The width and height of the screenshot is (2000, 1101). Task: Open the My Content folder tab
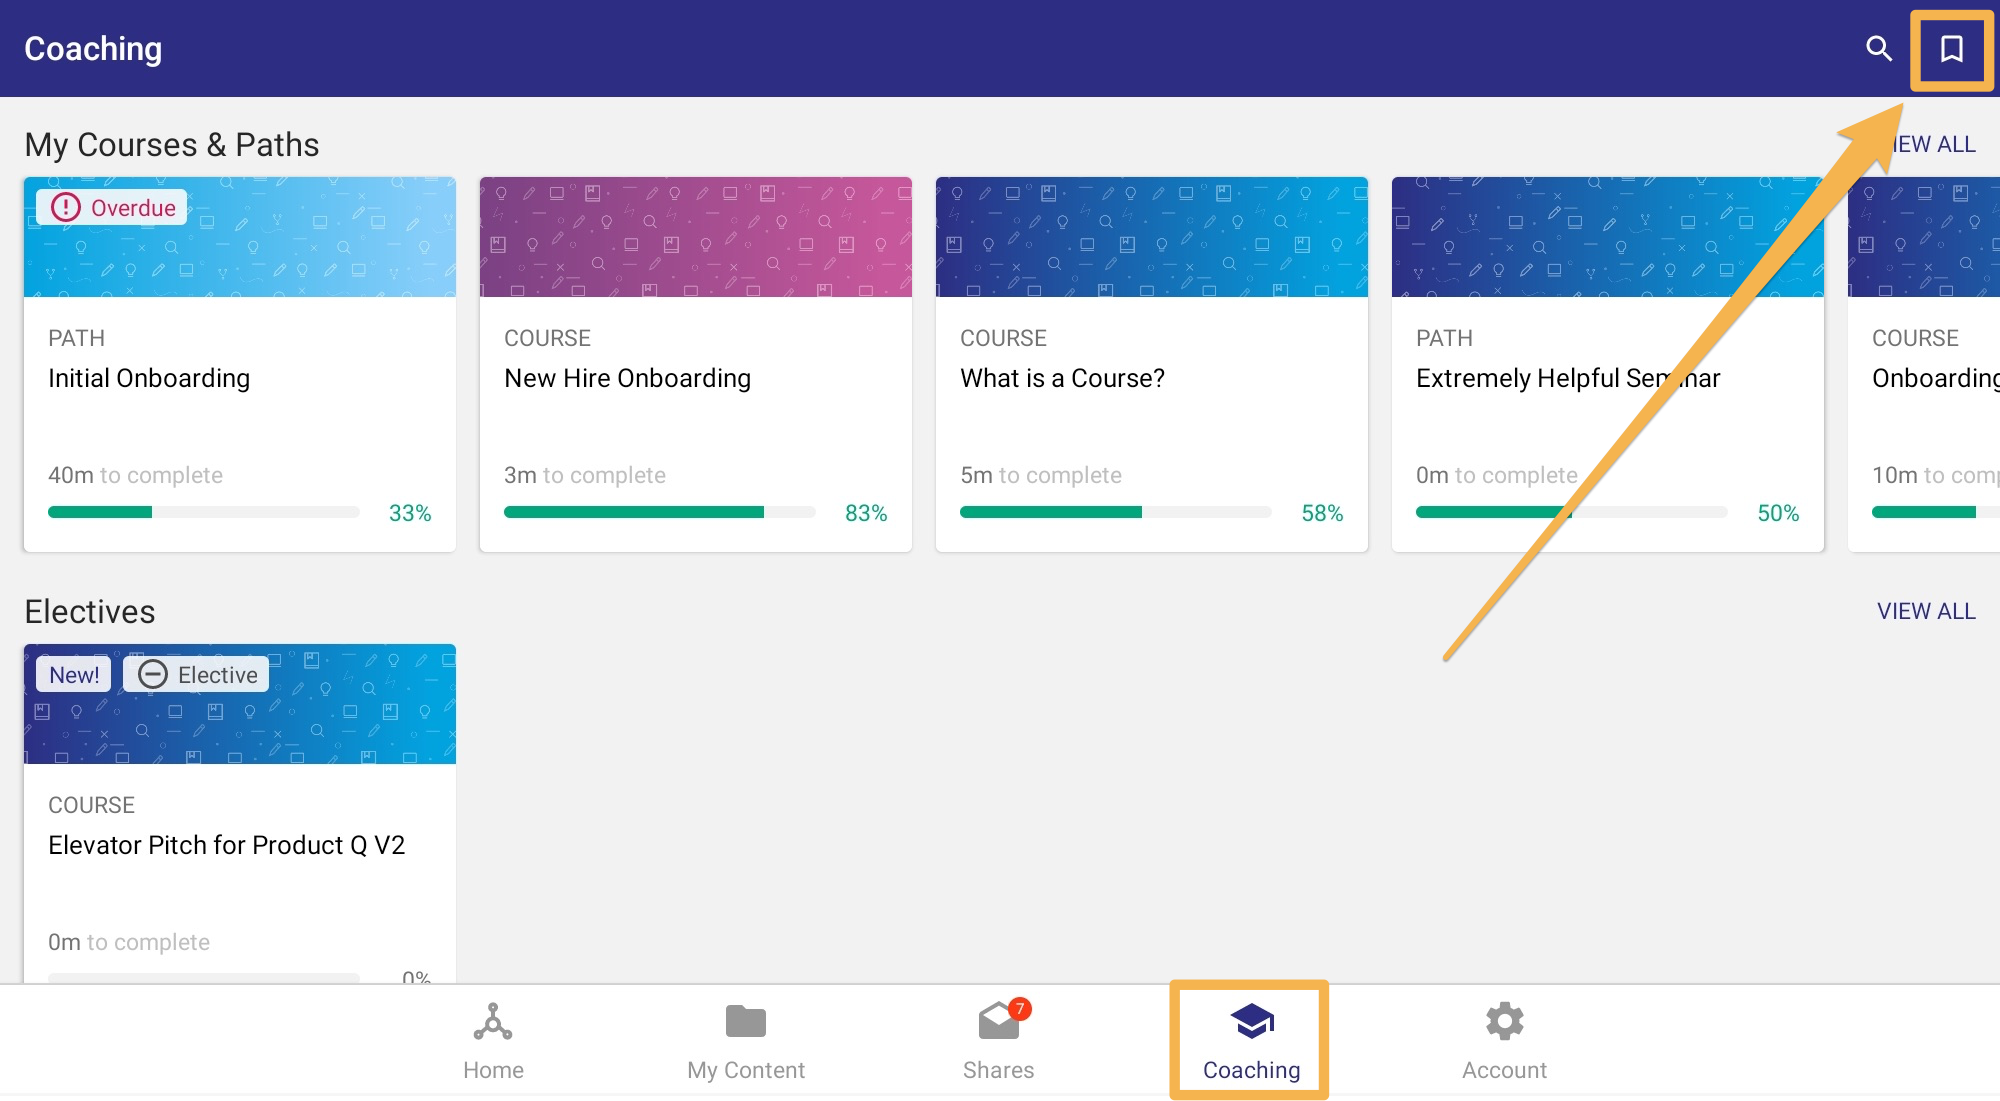(x=746, y=1042)
